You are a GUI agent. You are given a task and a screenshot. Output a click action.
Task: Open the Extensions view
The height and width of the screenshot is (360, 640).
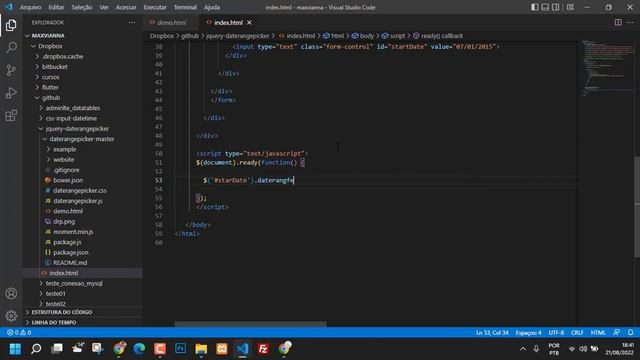[11, 116]
